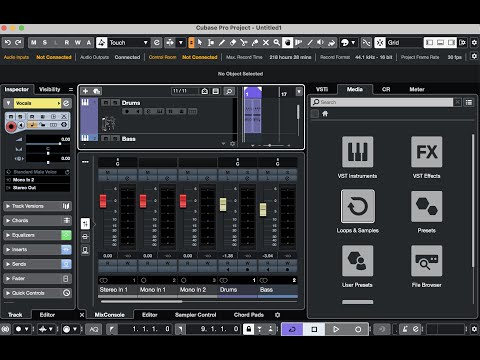Select the Play speaker tool
The image size is (480, 360).
point(320,43)
